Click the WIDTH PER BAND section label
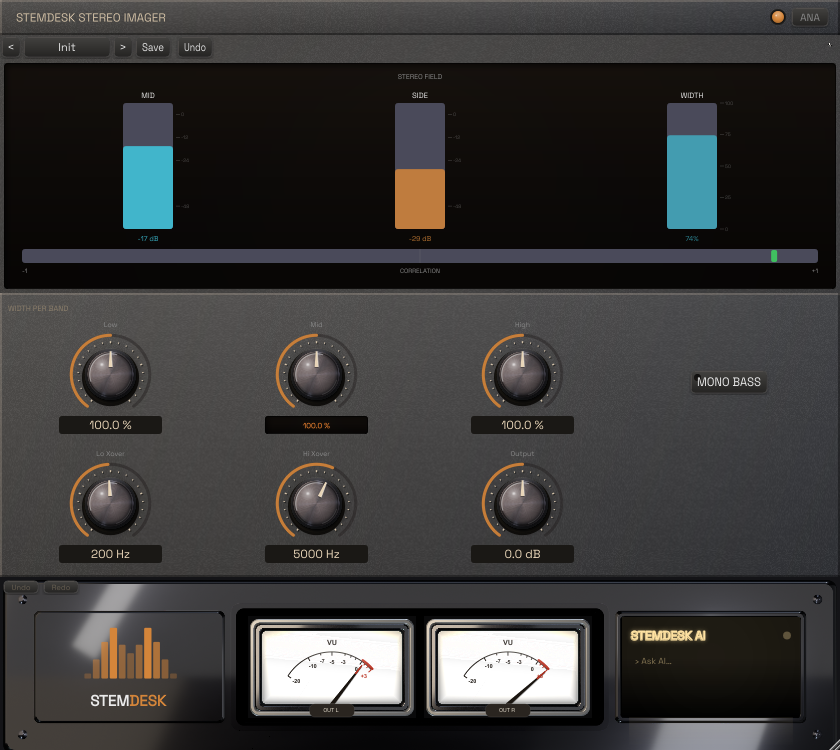This screenshot has width=840, height=750. 38,309
